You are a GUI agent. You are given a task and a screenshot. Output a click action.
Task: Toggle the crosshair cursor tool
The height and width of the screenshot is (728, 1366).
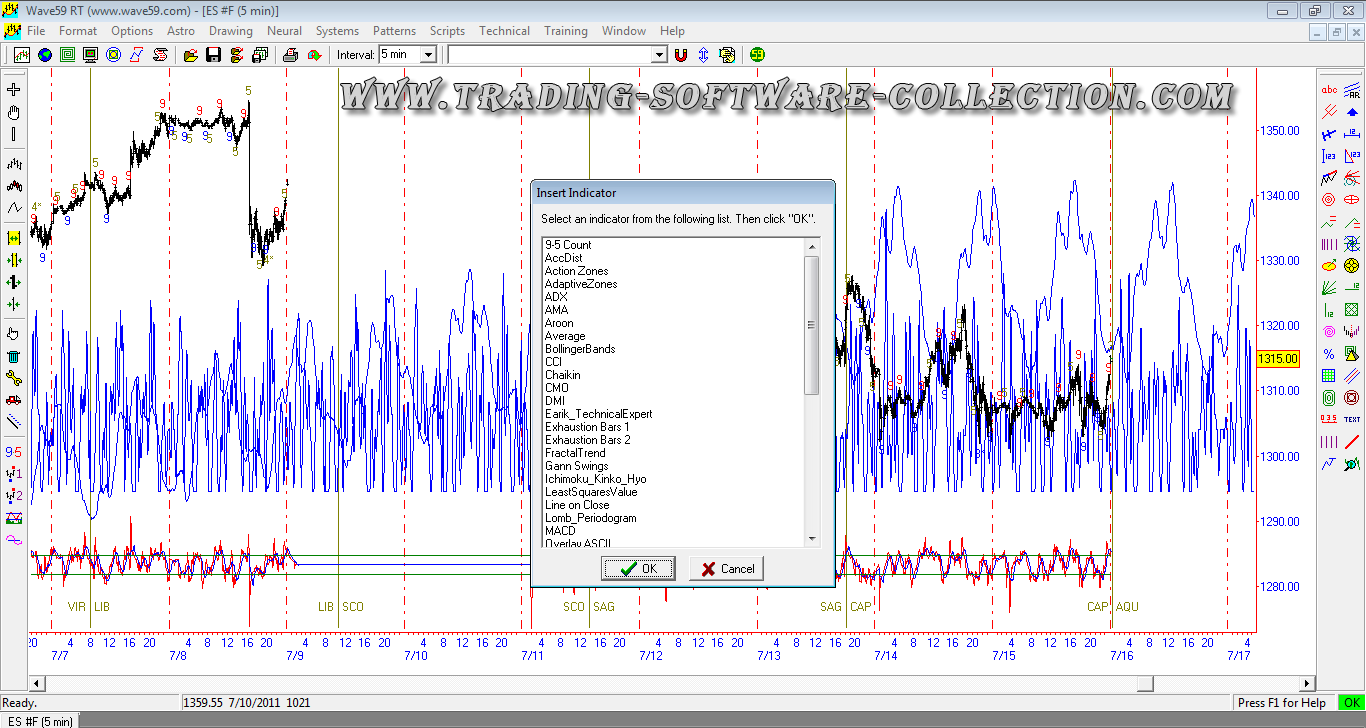click(14, 90)
